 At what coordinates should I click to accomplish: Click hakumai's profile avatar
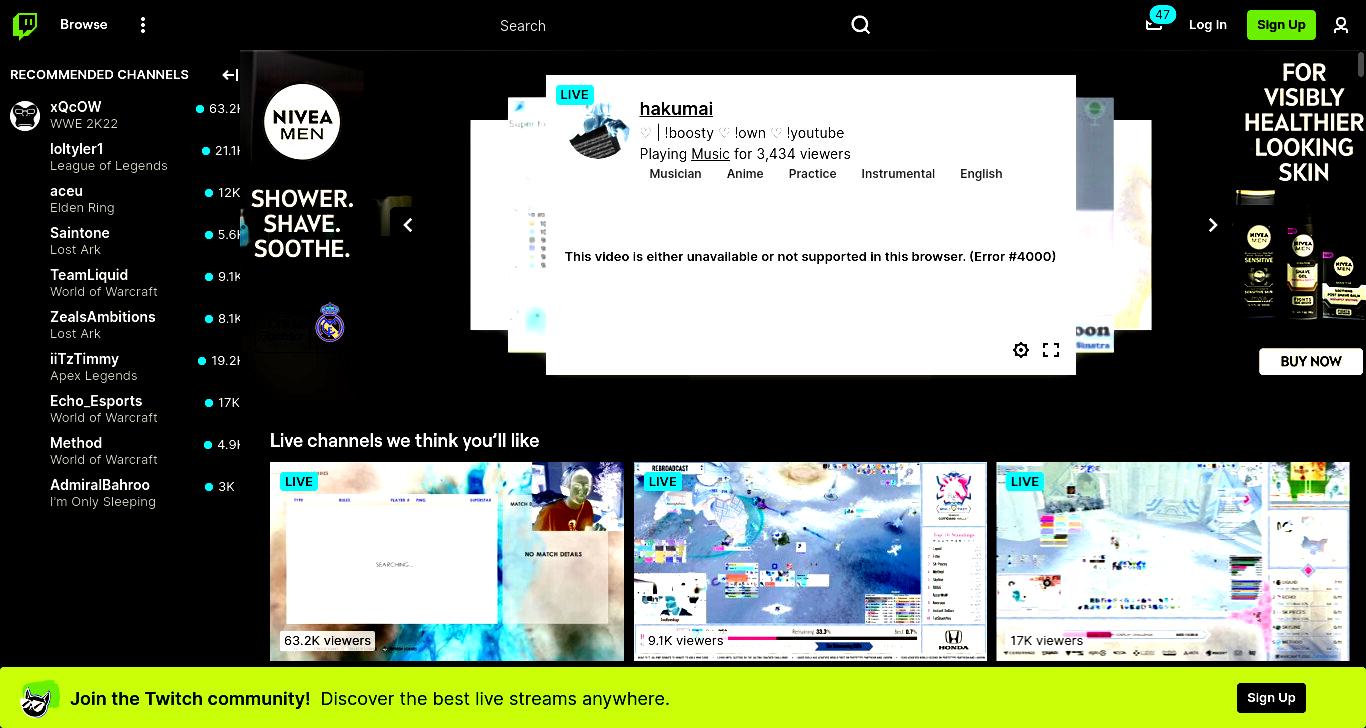tap(598, 129)
